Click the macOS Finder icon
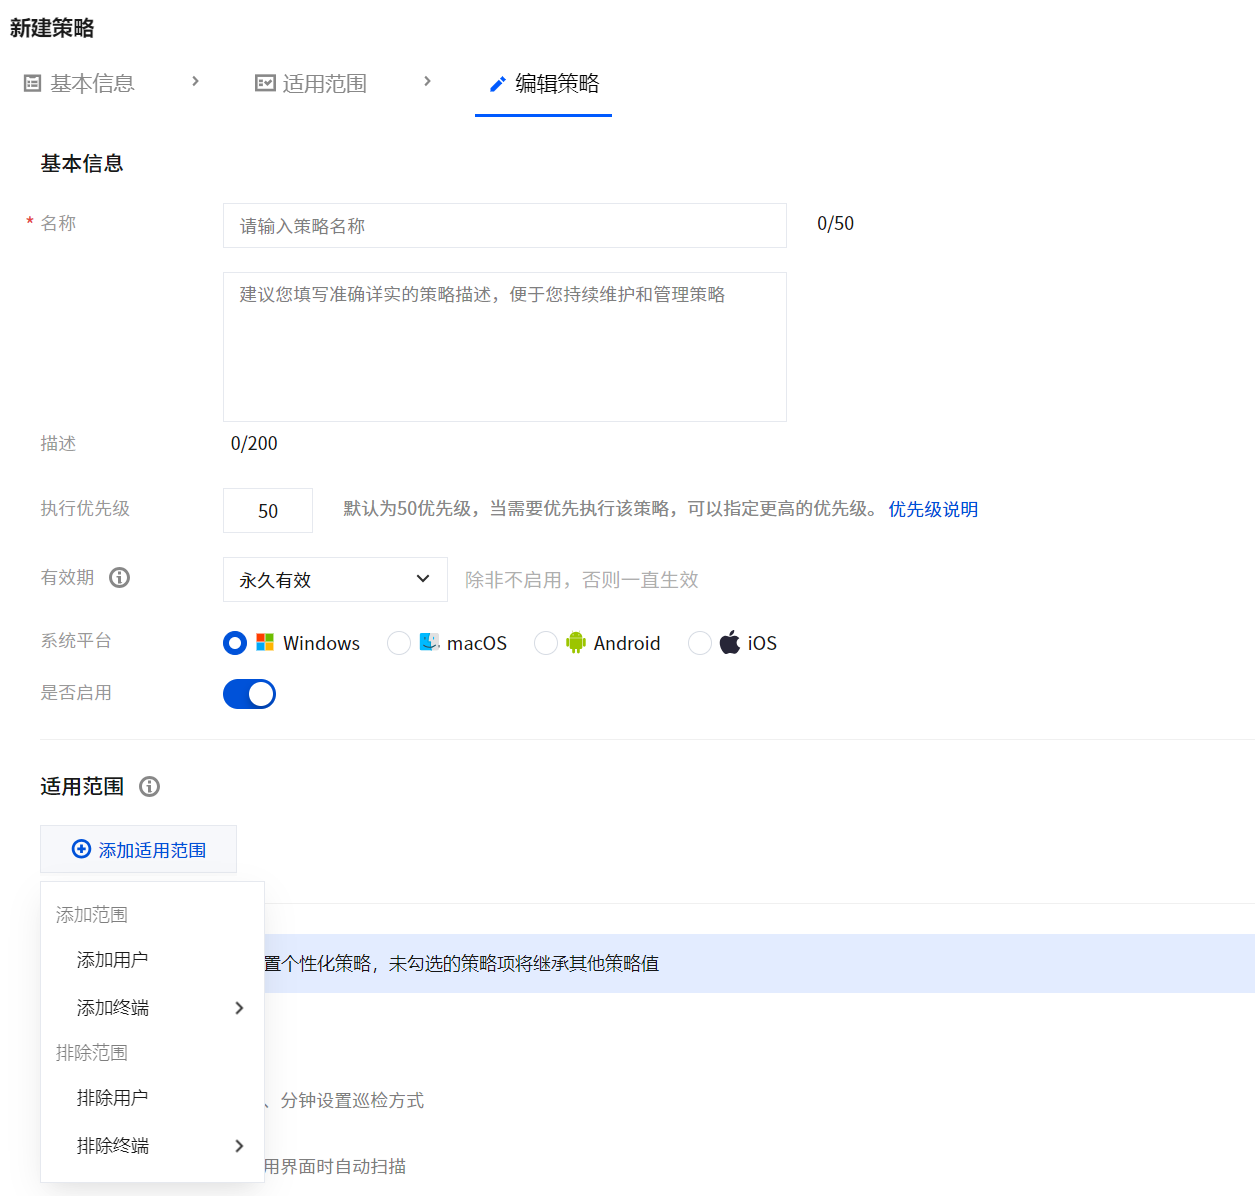This screenshot has height=1196, width=1255. (x=429, y=643)
